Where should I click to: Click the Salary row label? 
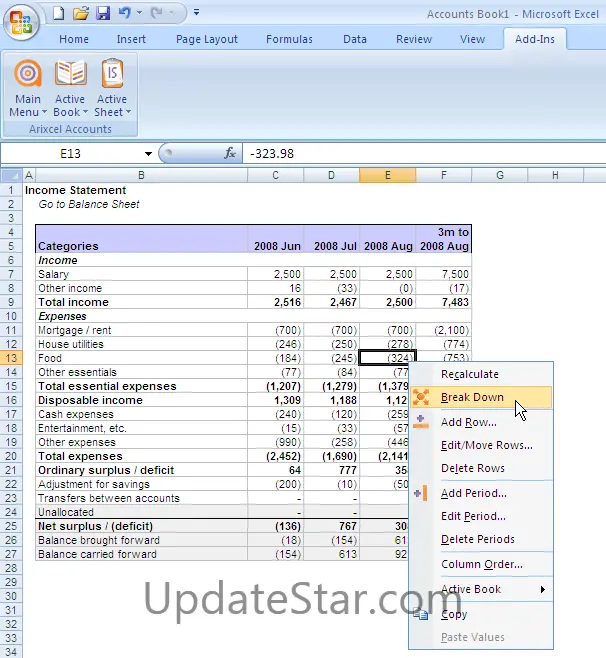click(x=141, y=274)
